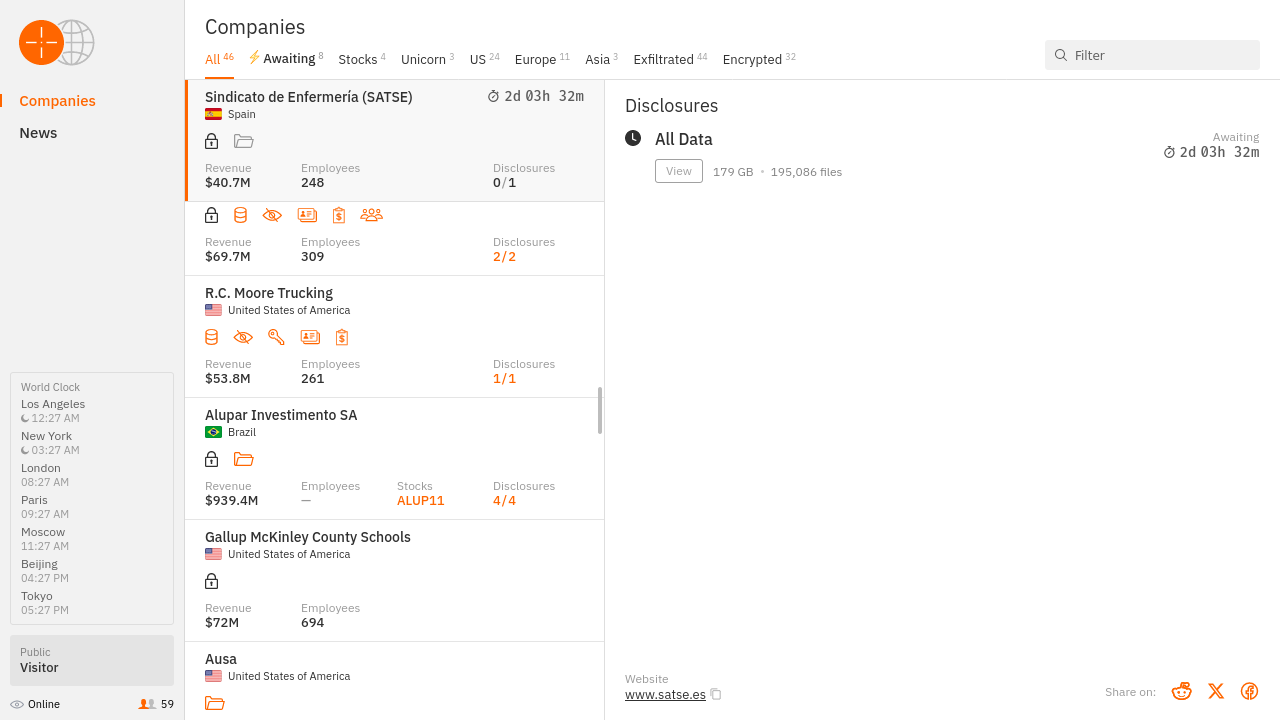Click the company list scrollbar handle
Image resolution: width=1280 pixels, height=720 pixels.
pos(600,410)
